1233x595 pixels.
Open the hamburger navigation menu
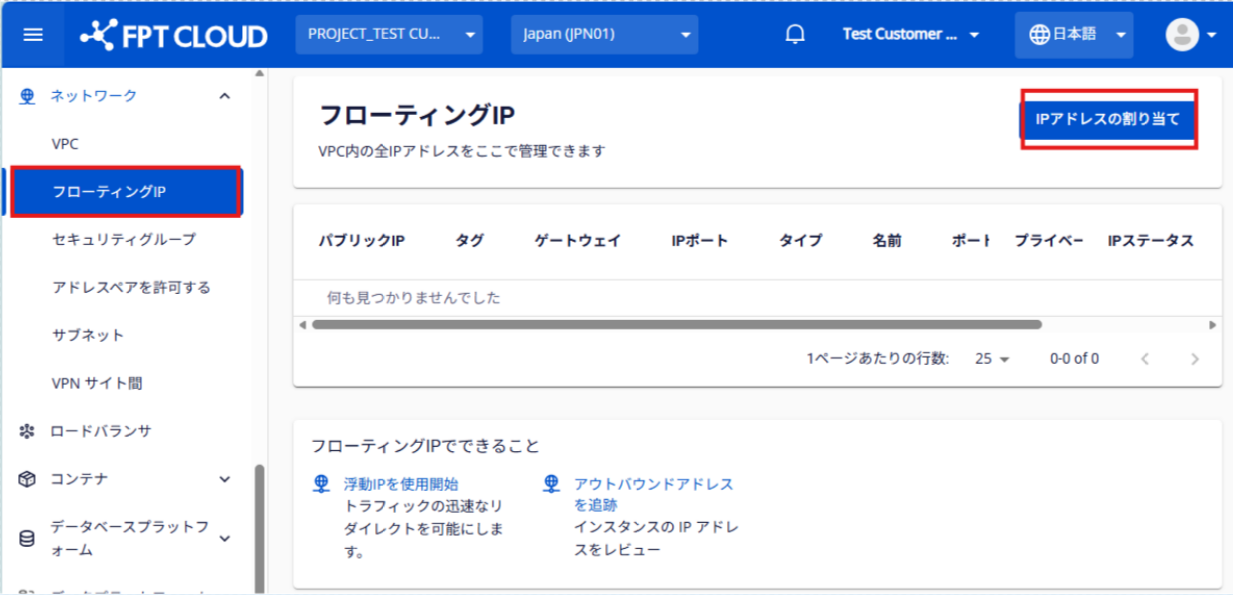[33, 35]
